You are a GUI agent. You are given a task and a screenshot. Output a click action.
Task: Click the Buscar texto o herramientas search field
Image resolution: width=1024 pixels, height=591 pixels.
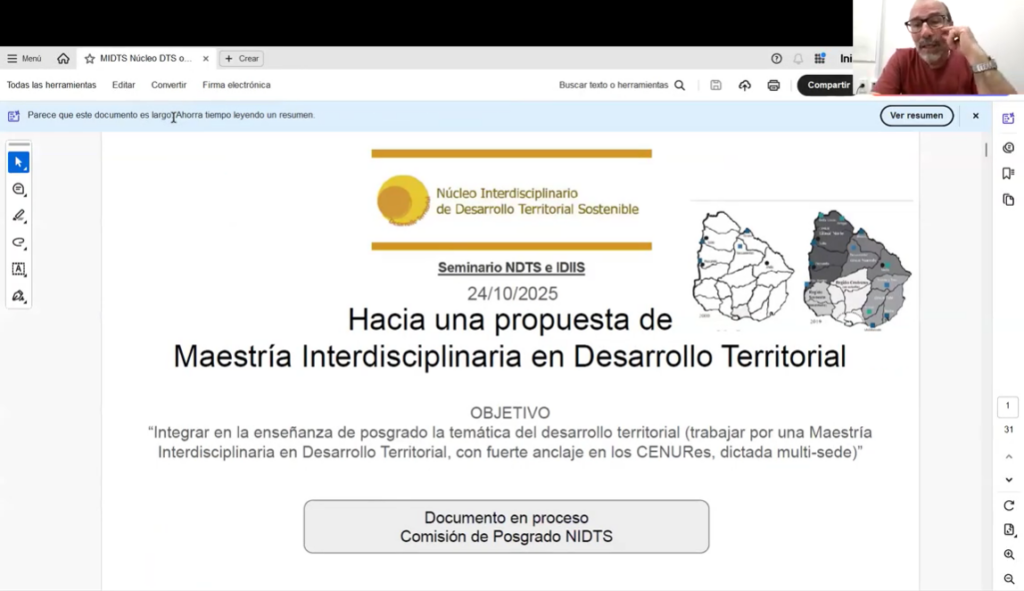pyautogui.click(x=621, y=85)
